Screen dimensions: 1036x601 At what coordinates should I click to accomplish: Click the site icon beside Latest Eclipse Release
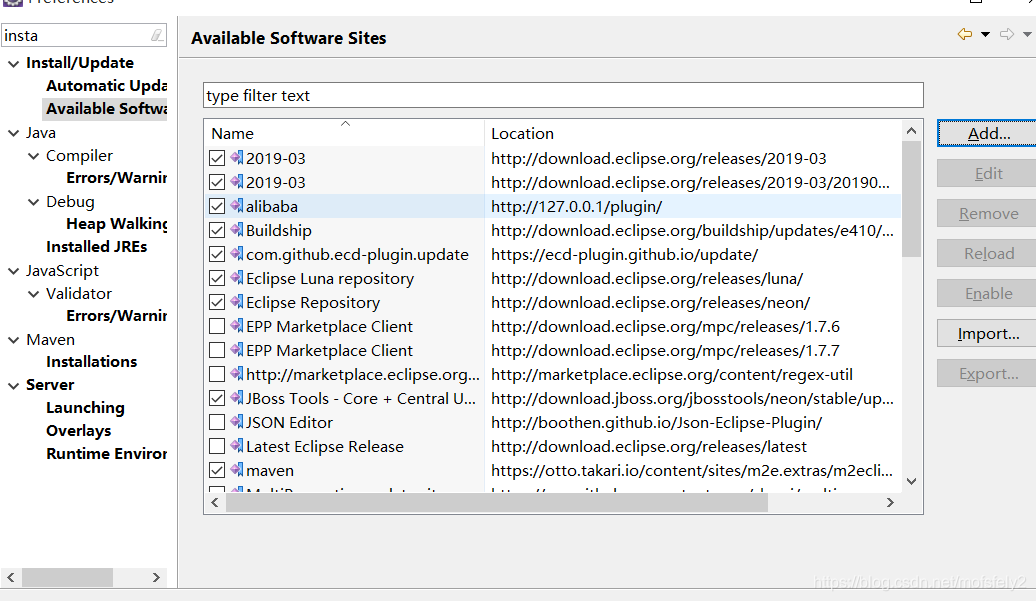coord(237,446)
